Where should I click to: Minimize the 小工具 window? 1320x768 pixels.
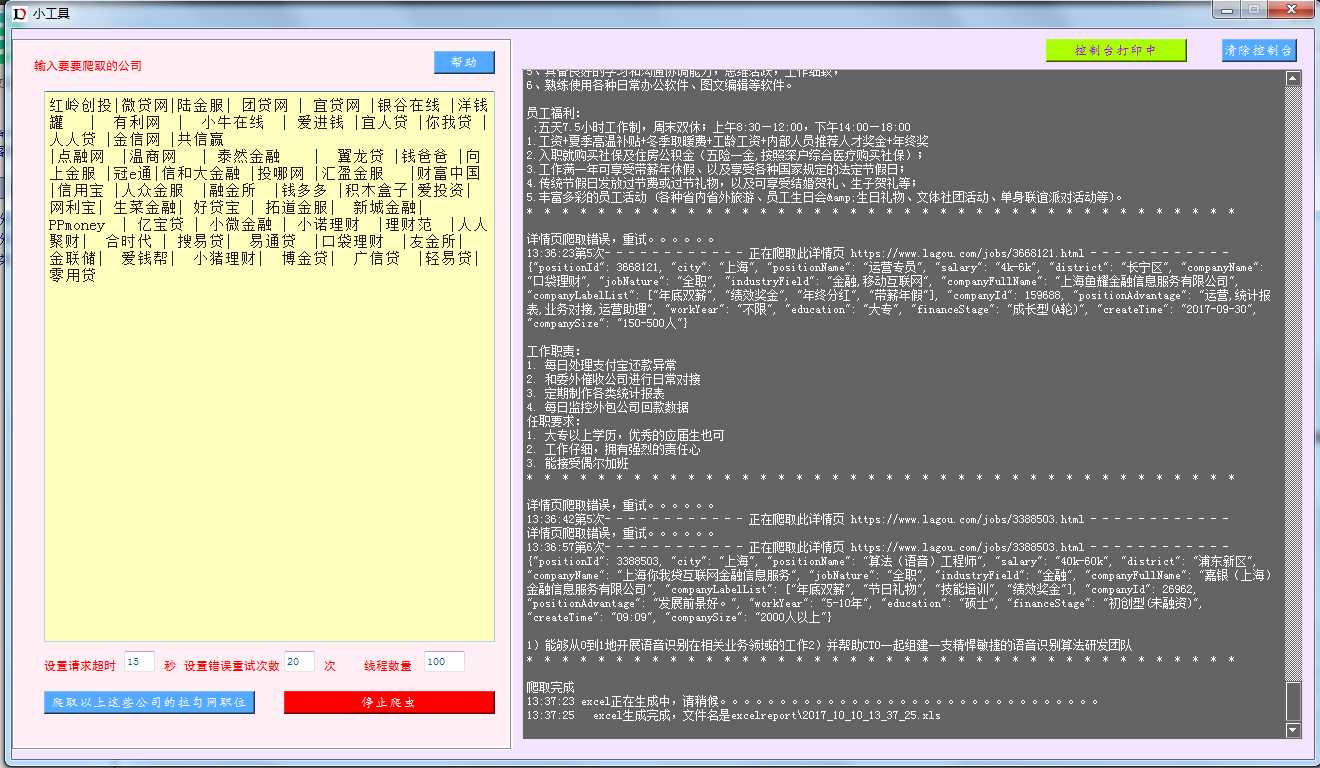[x=1226, y=9]
